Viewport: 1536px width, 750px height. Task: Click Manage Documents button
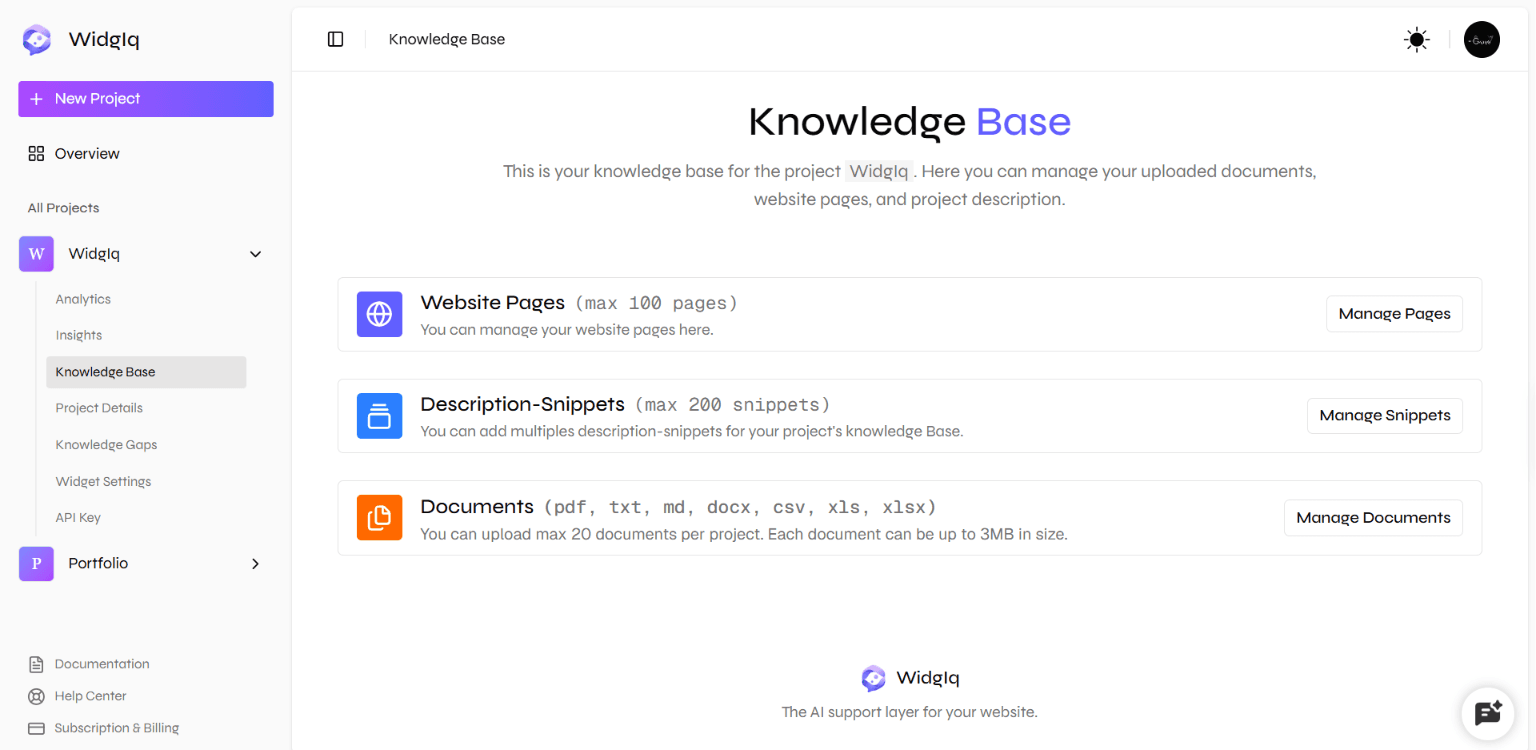(1373, 518)
